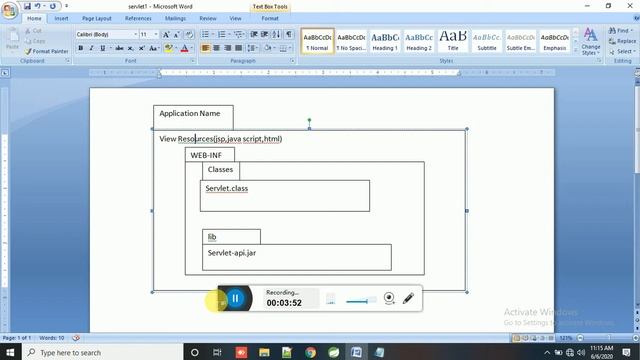Screen dimensions: 640x360
Task: Open File Explorer from taskbar
Action: (264, 352)
